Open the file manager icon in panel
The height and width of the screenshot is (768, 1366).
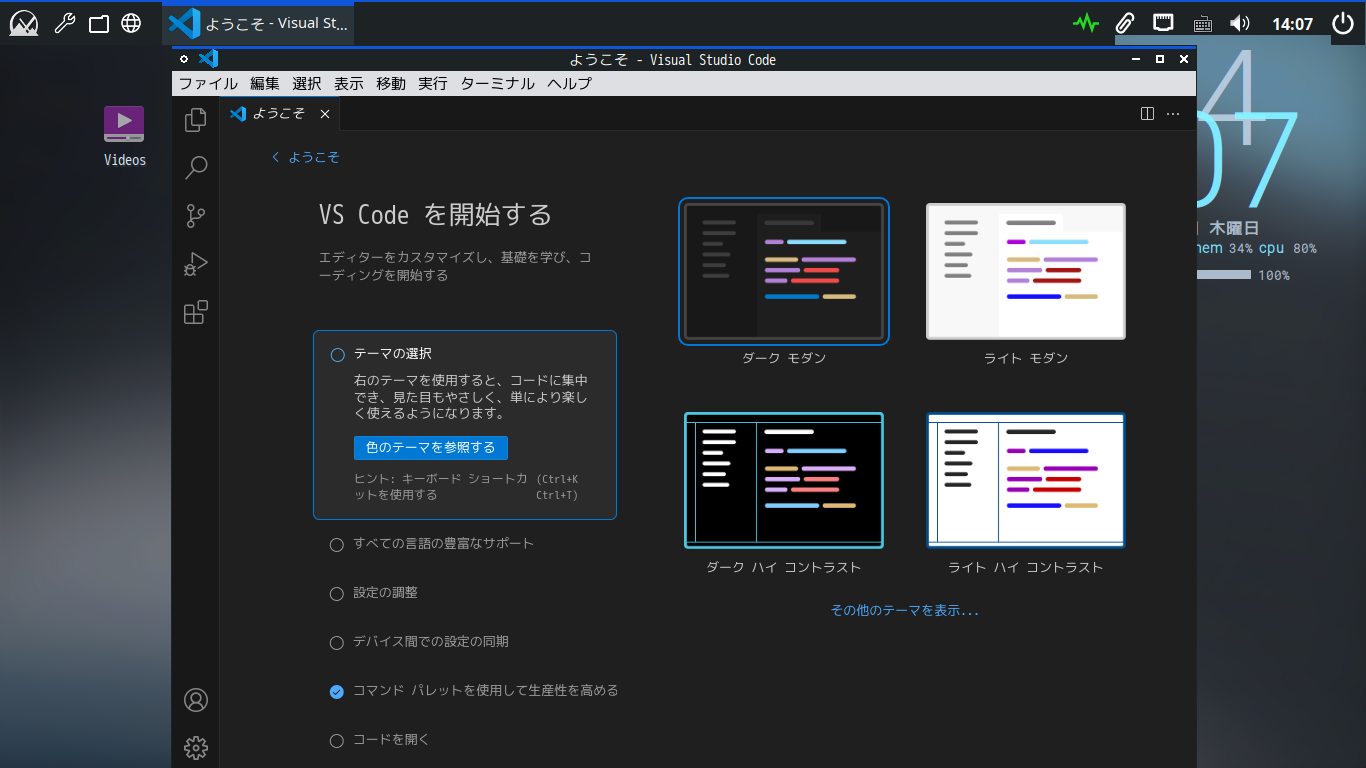click(x=99, y=23)
